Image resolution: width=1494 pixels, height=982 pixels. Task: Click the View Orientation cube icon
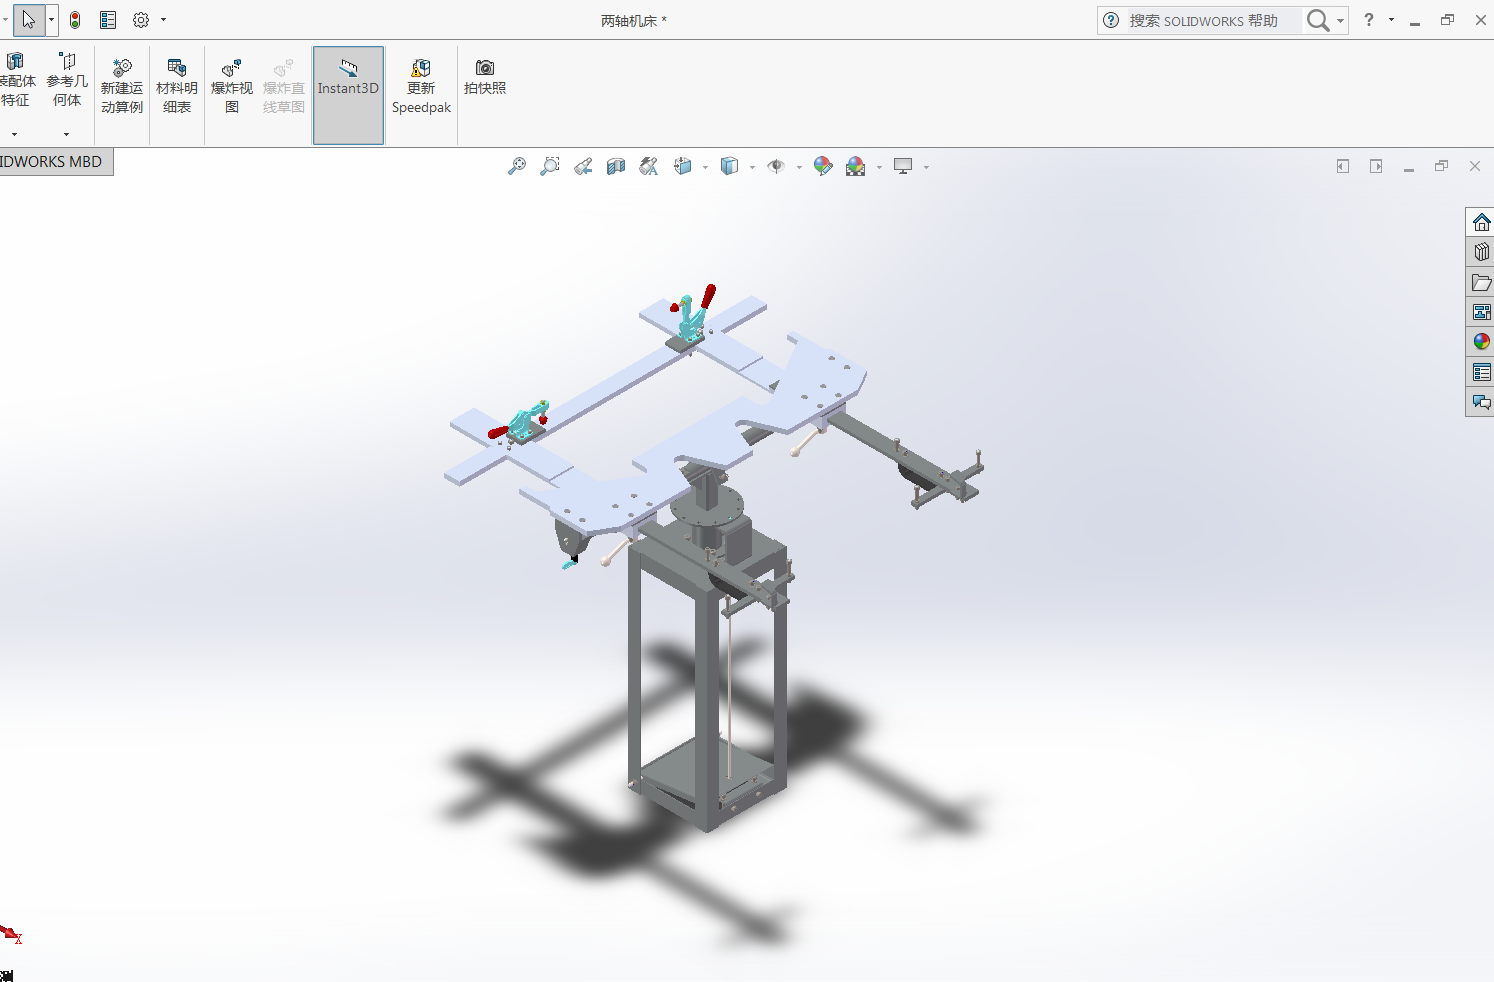pos(683,167)
